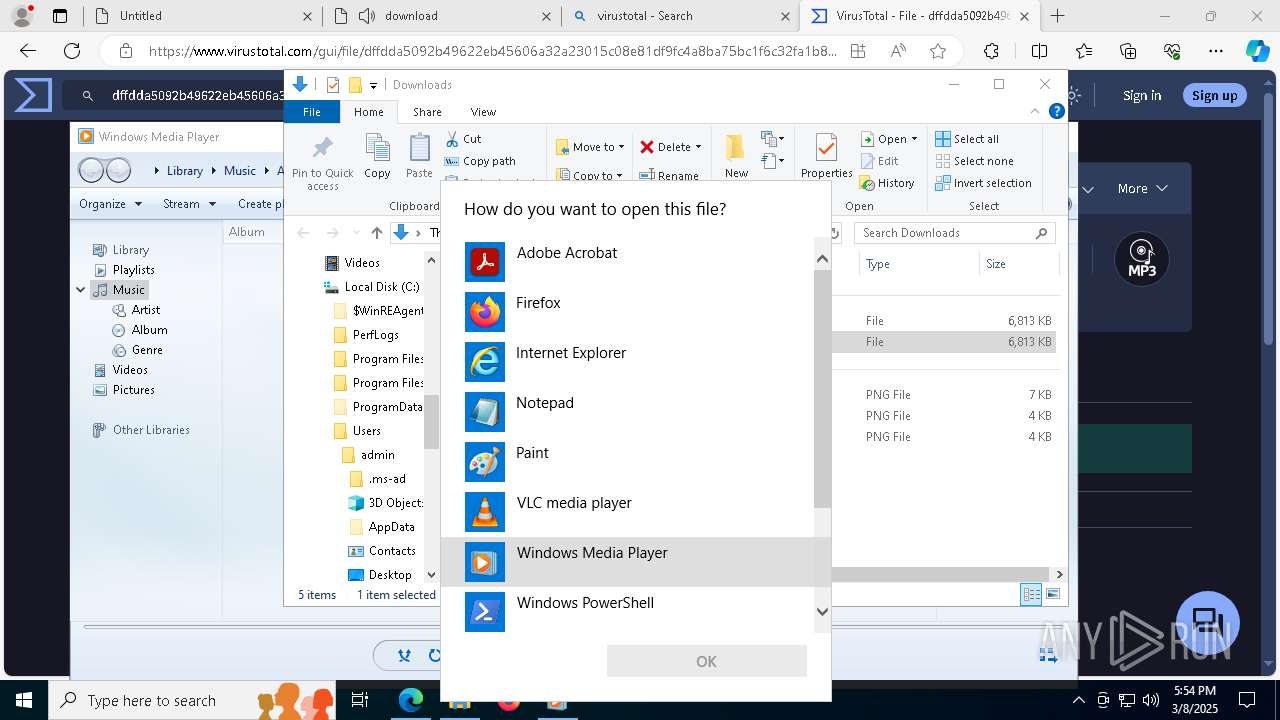
Task: Open Pictures in Media Player library
Action: 133,390
